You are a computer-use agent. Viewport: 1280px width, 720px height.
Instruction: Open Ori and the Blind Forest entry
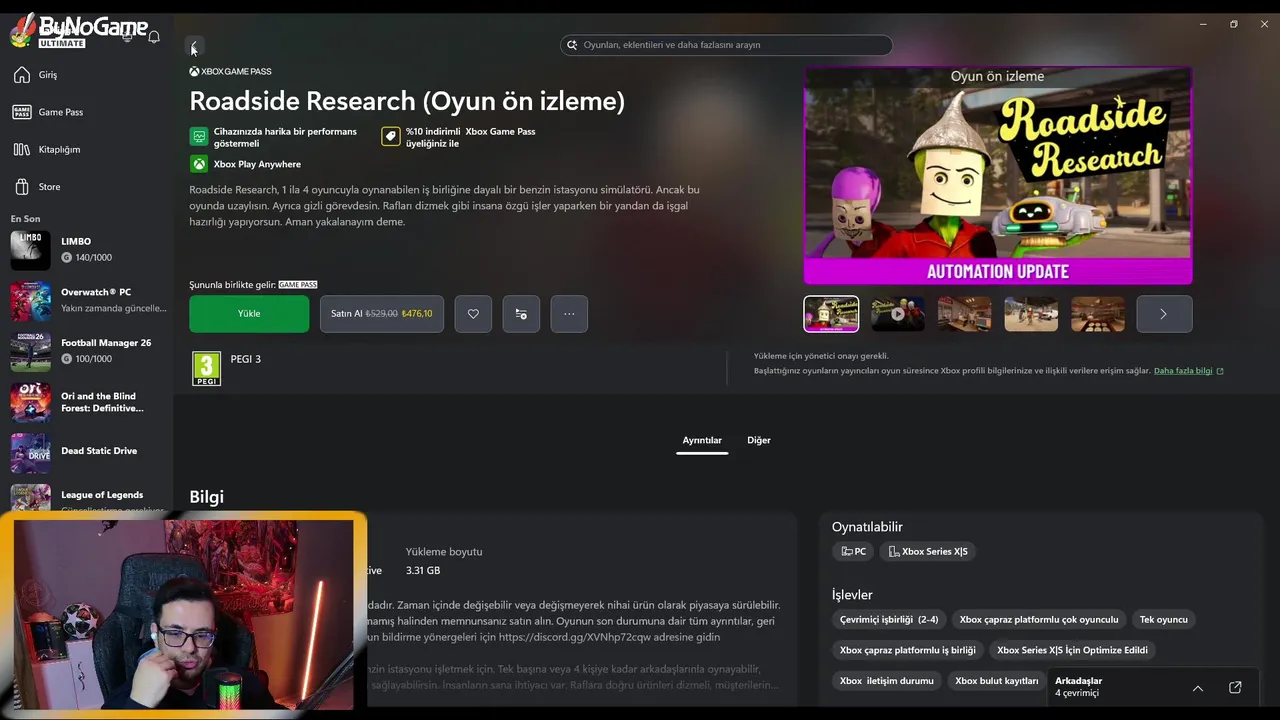pos(86,402)
